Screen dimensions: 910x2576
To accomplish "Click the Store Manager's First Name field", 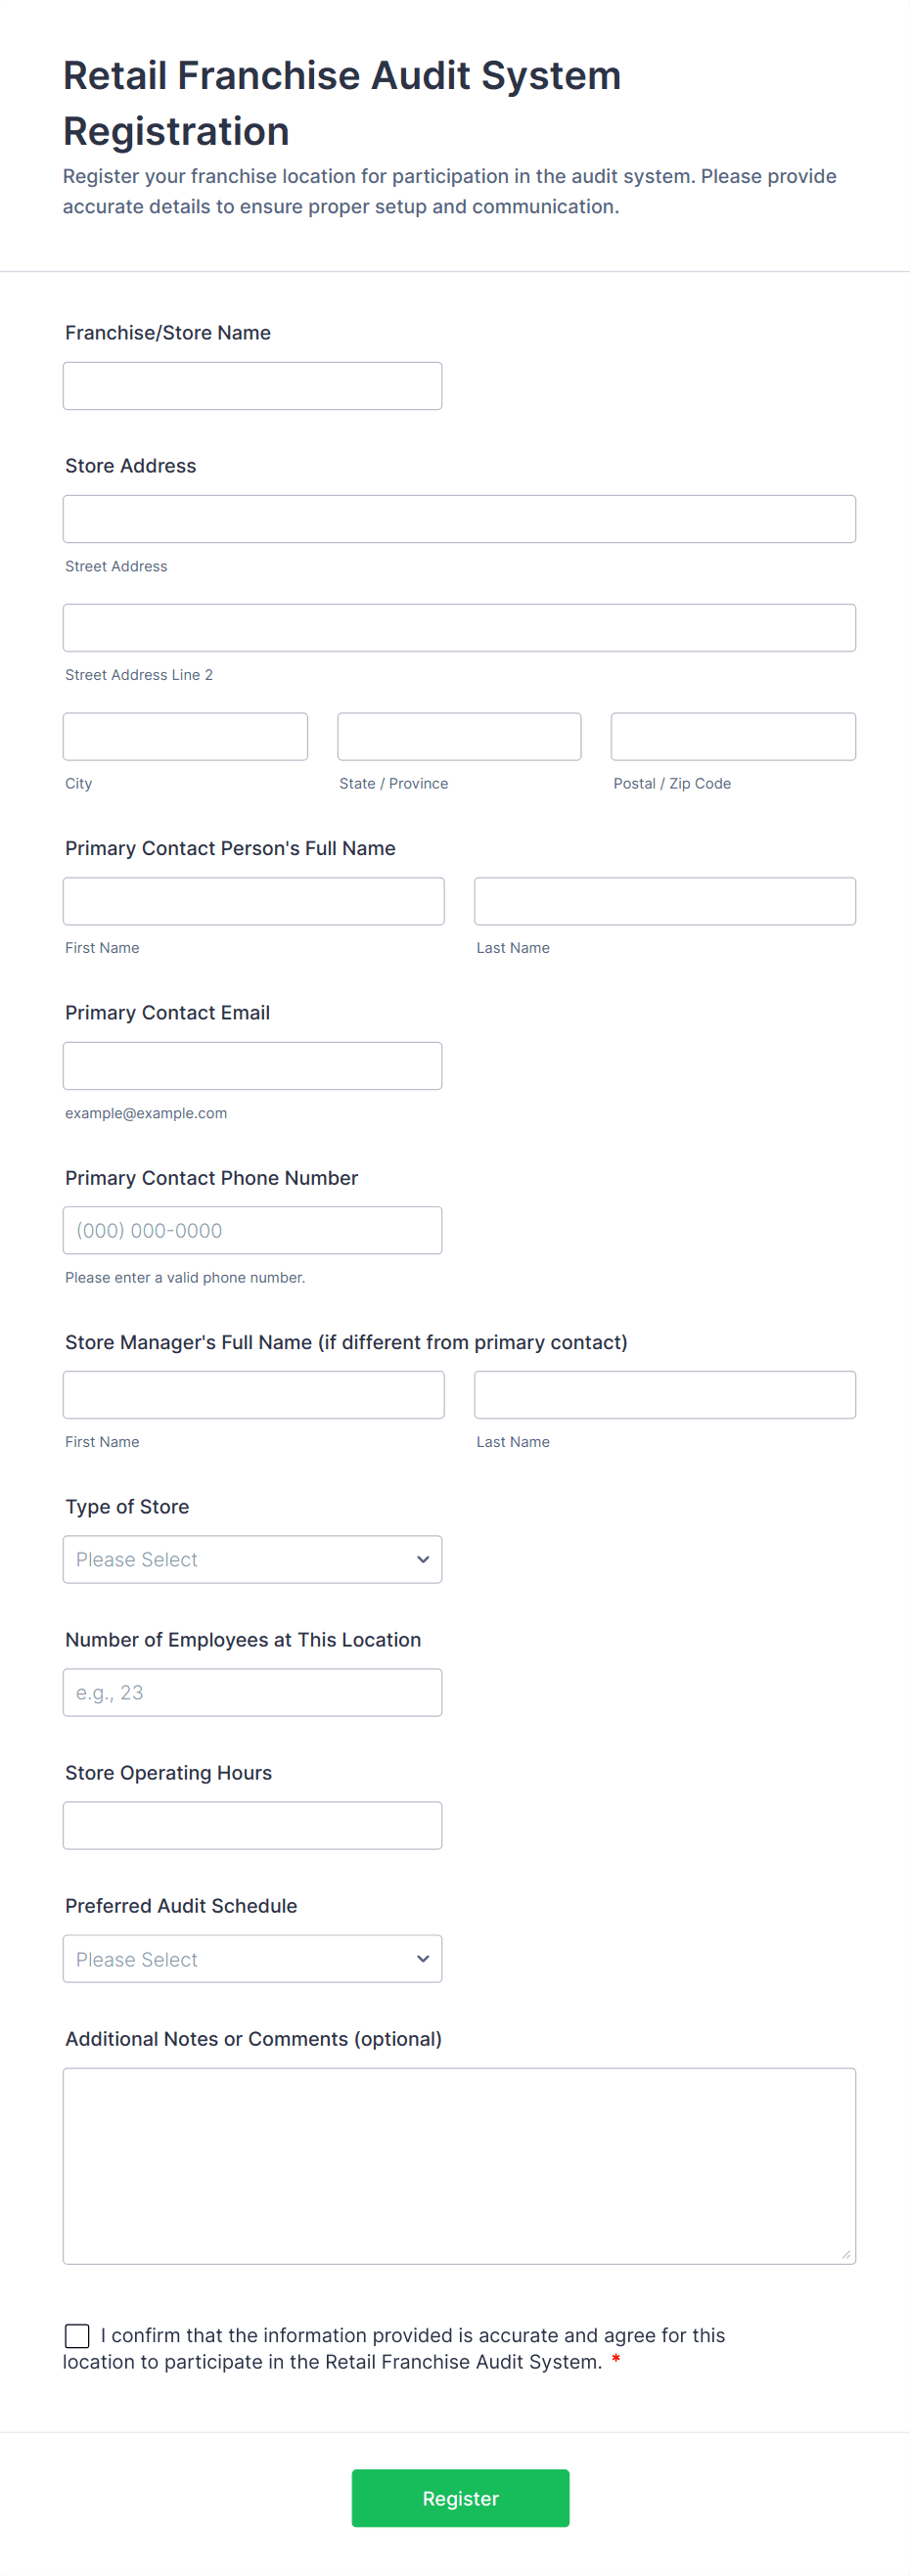I will point(253,1394).
